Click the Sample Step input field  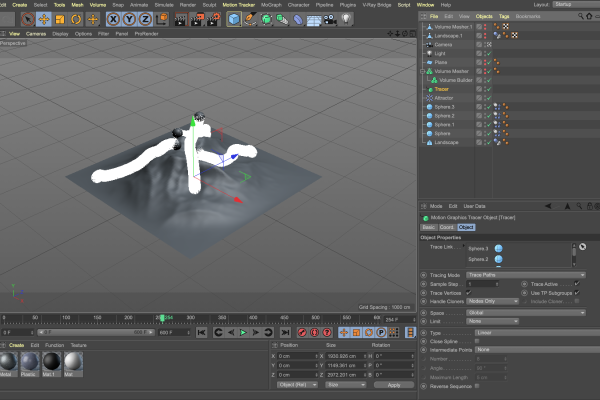point(483,284)
